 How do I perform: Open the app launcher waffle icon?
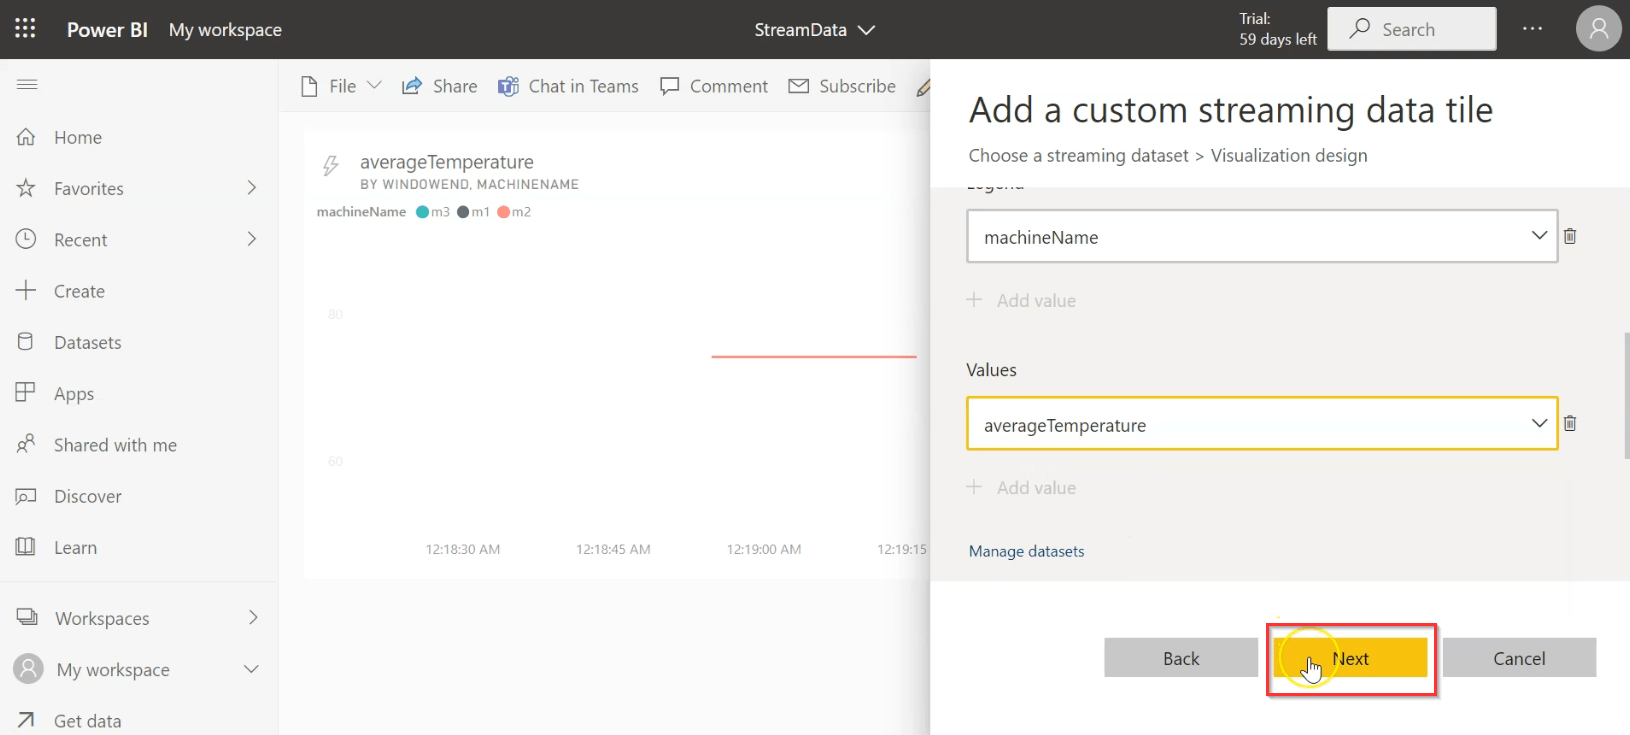25,29
